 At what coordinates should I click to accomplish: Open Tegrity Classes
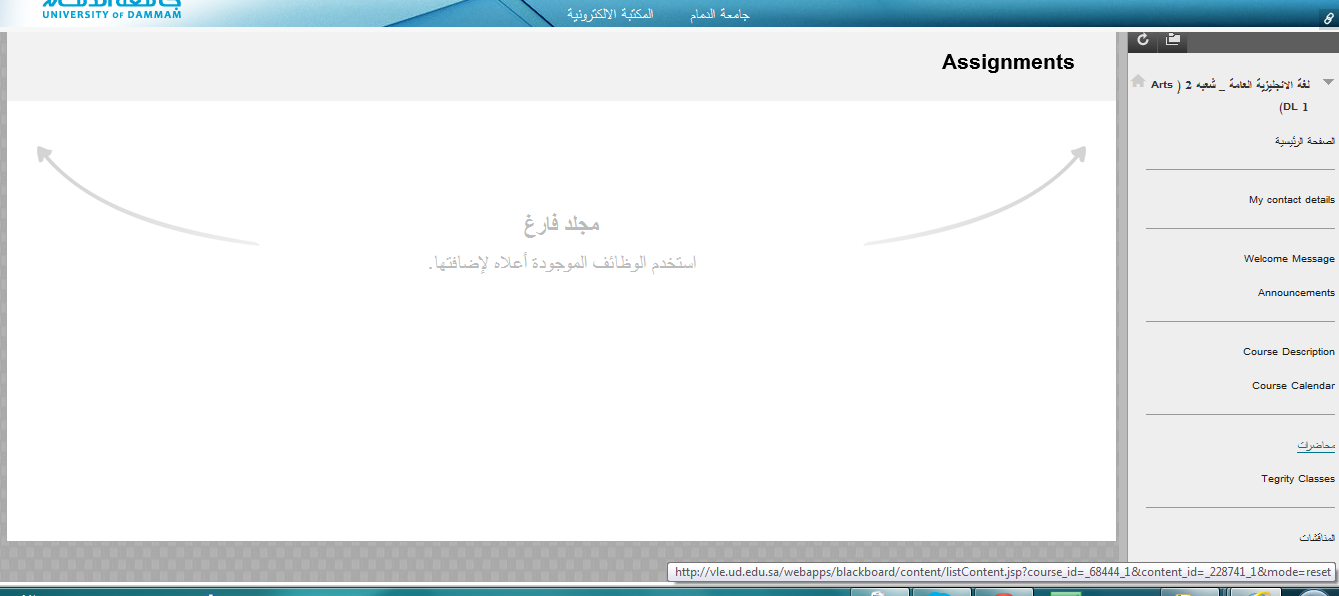pyautogui.click(x=1297, y=479)
